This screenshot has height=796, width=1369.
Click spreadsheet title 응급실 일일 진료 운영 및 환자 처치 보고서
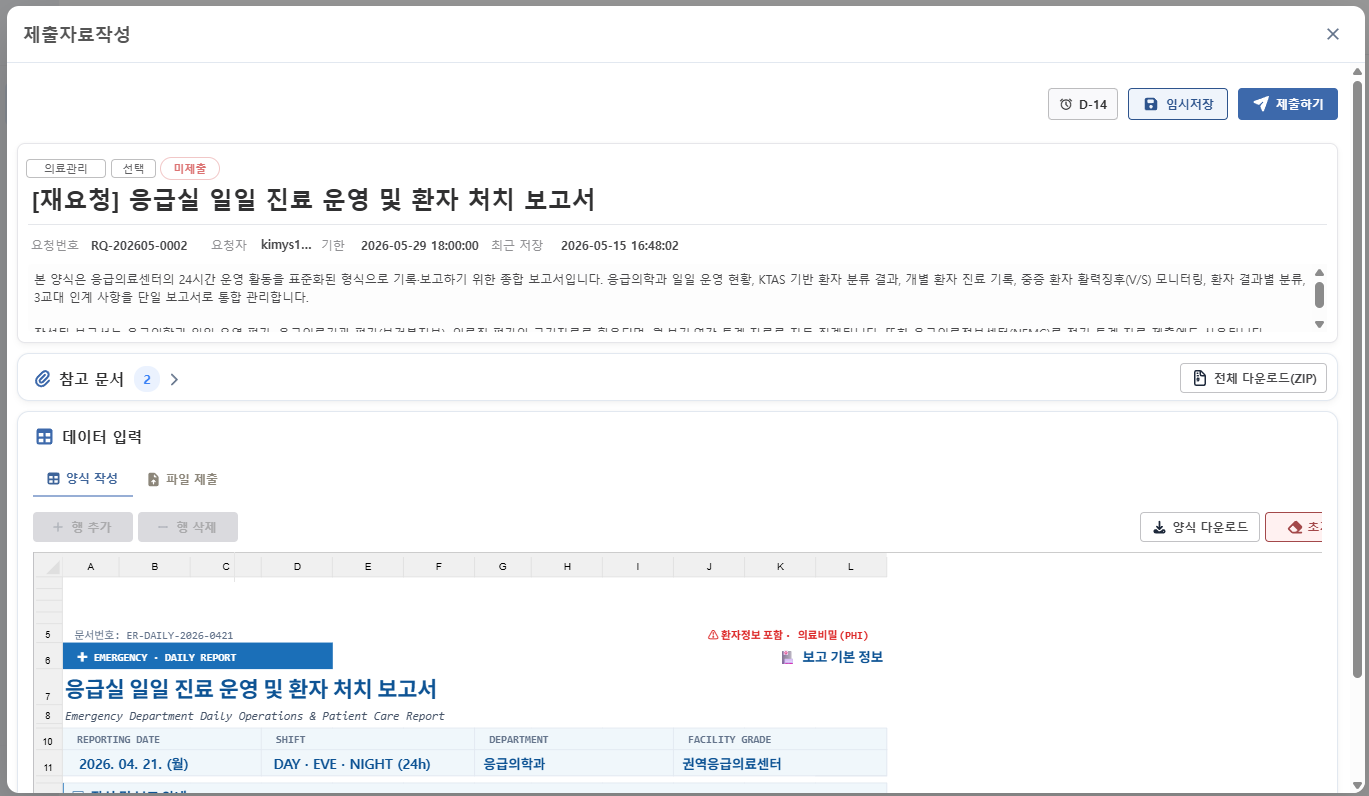point(251,689)
